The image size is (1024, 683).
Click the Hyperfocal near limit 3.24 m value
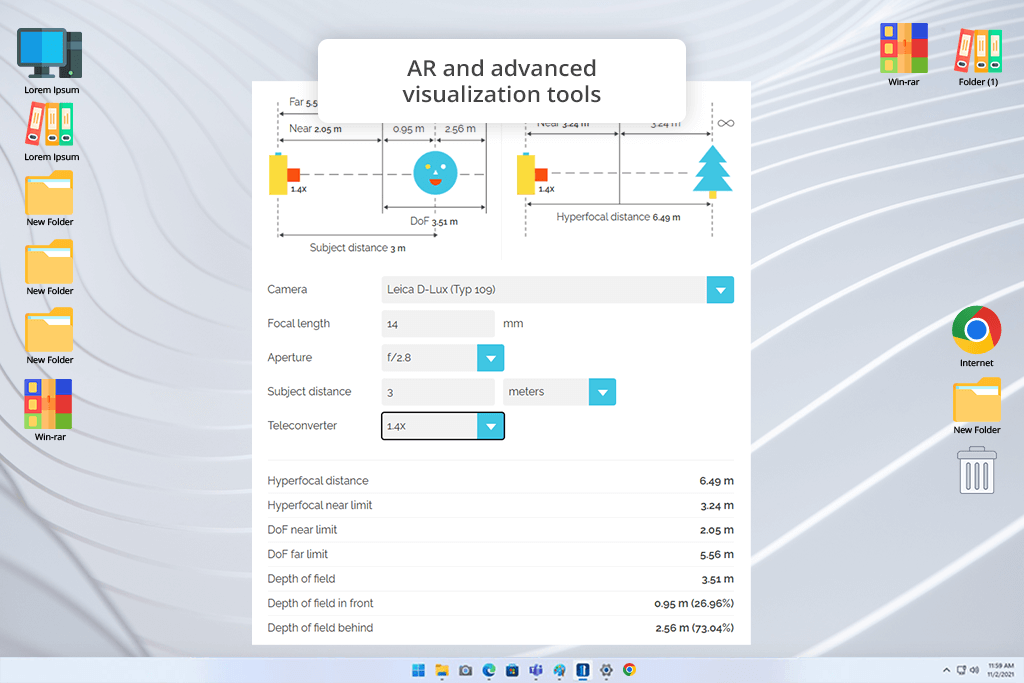[716, 506]
